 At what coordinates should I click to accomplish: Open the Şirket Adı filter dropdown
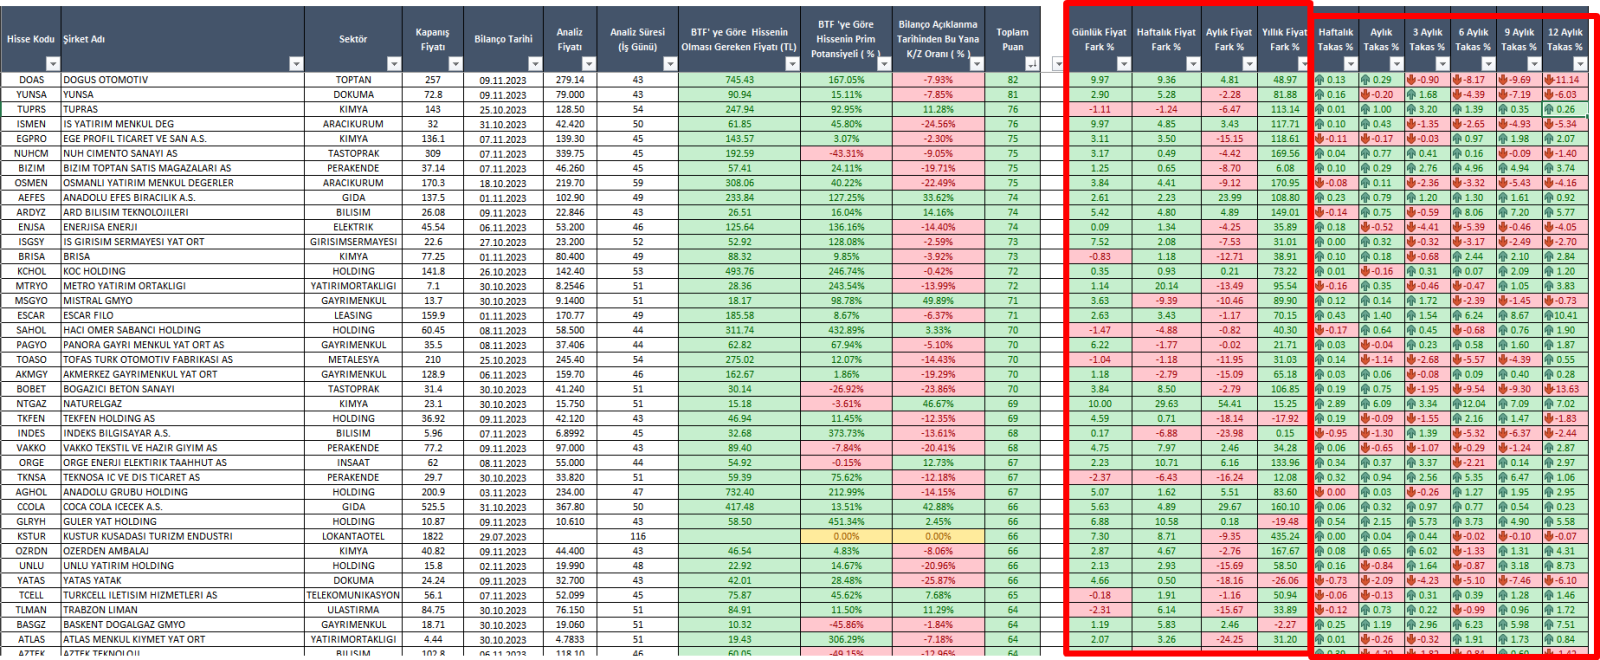pos(296,64)
